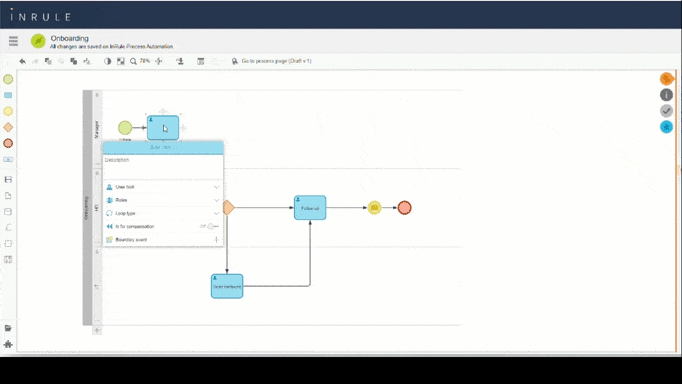Click the step title header field
This screenshot has height=384, width=682.
point(163,147)
